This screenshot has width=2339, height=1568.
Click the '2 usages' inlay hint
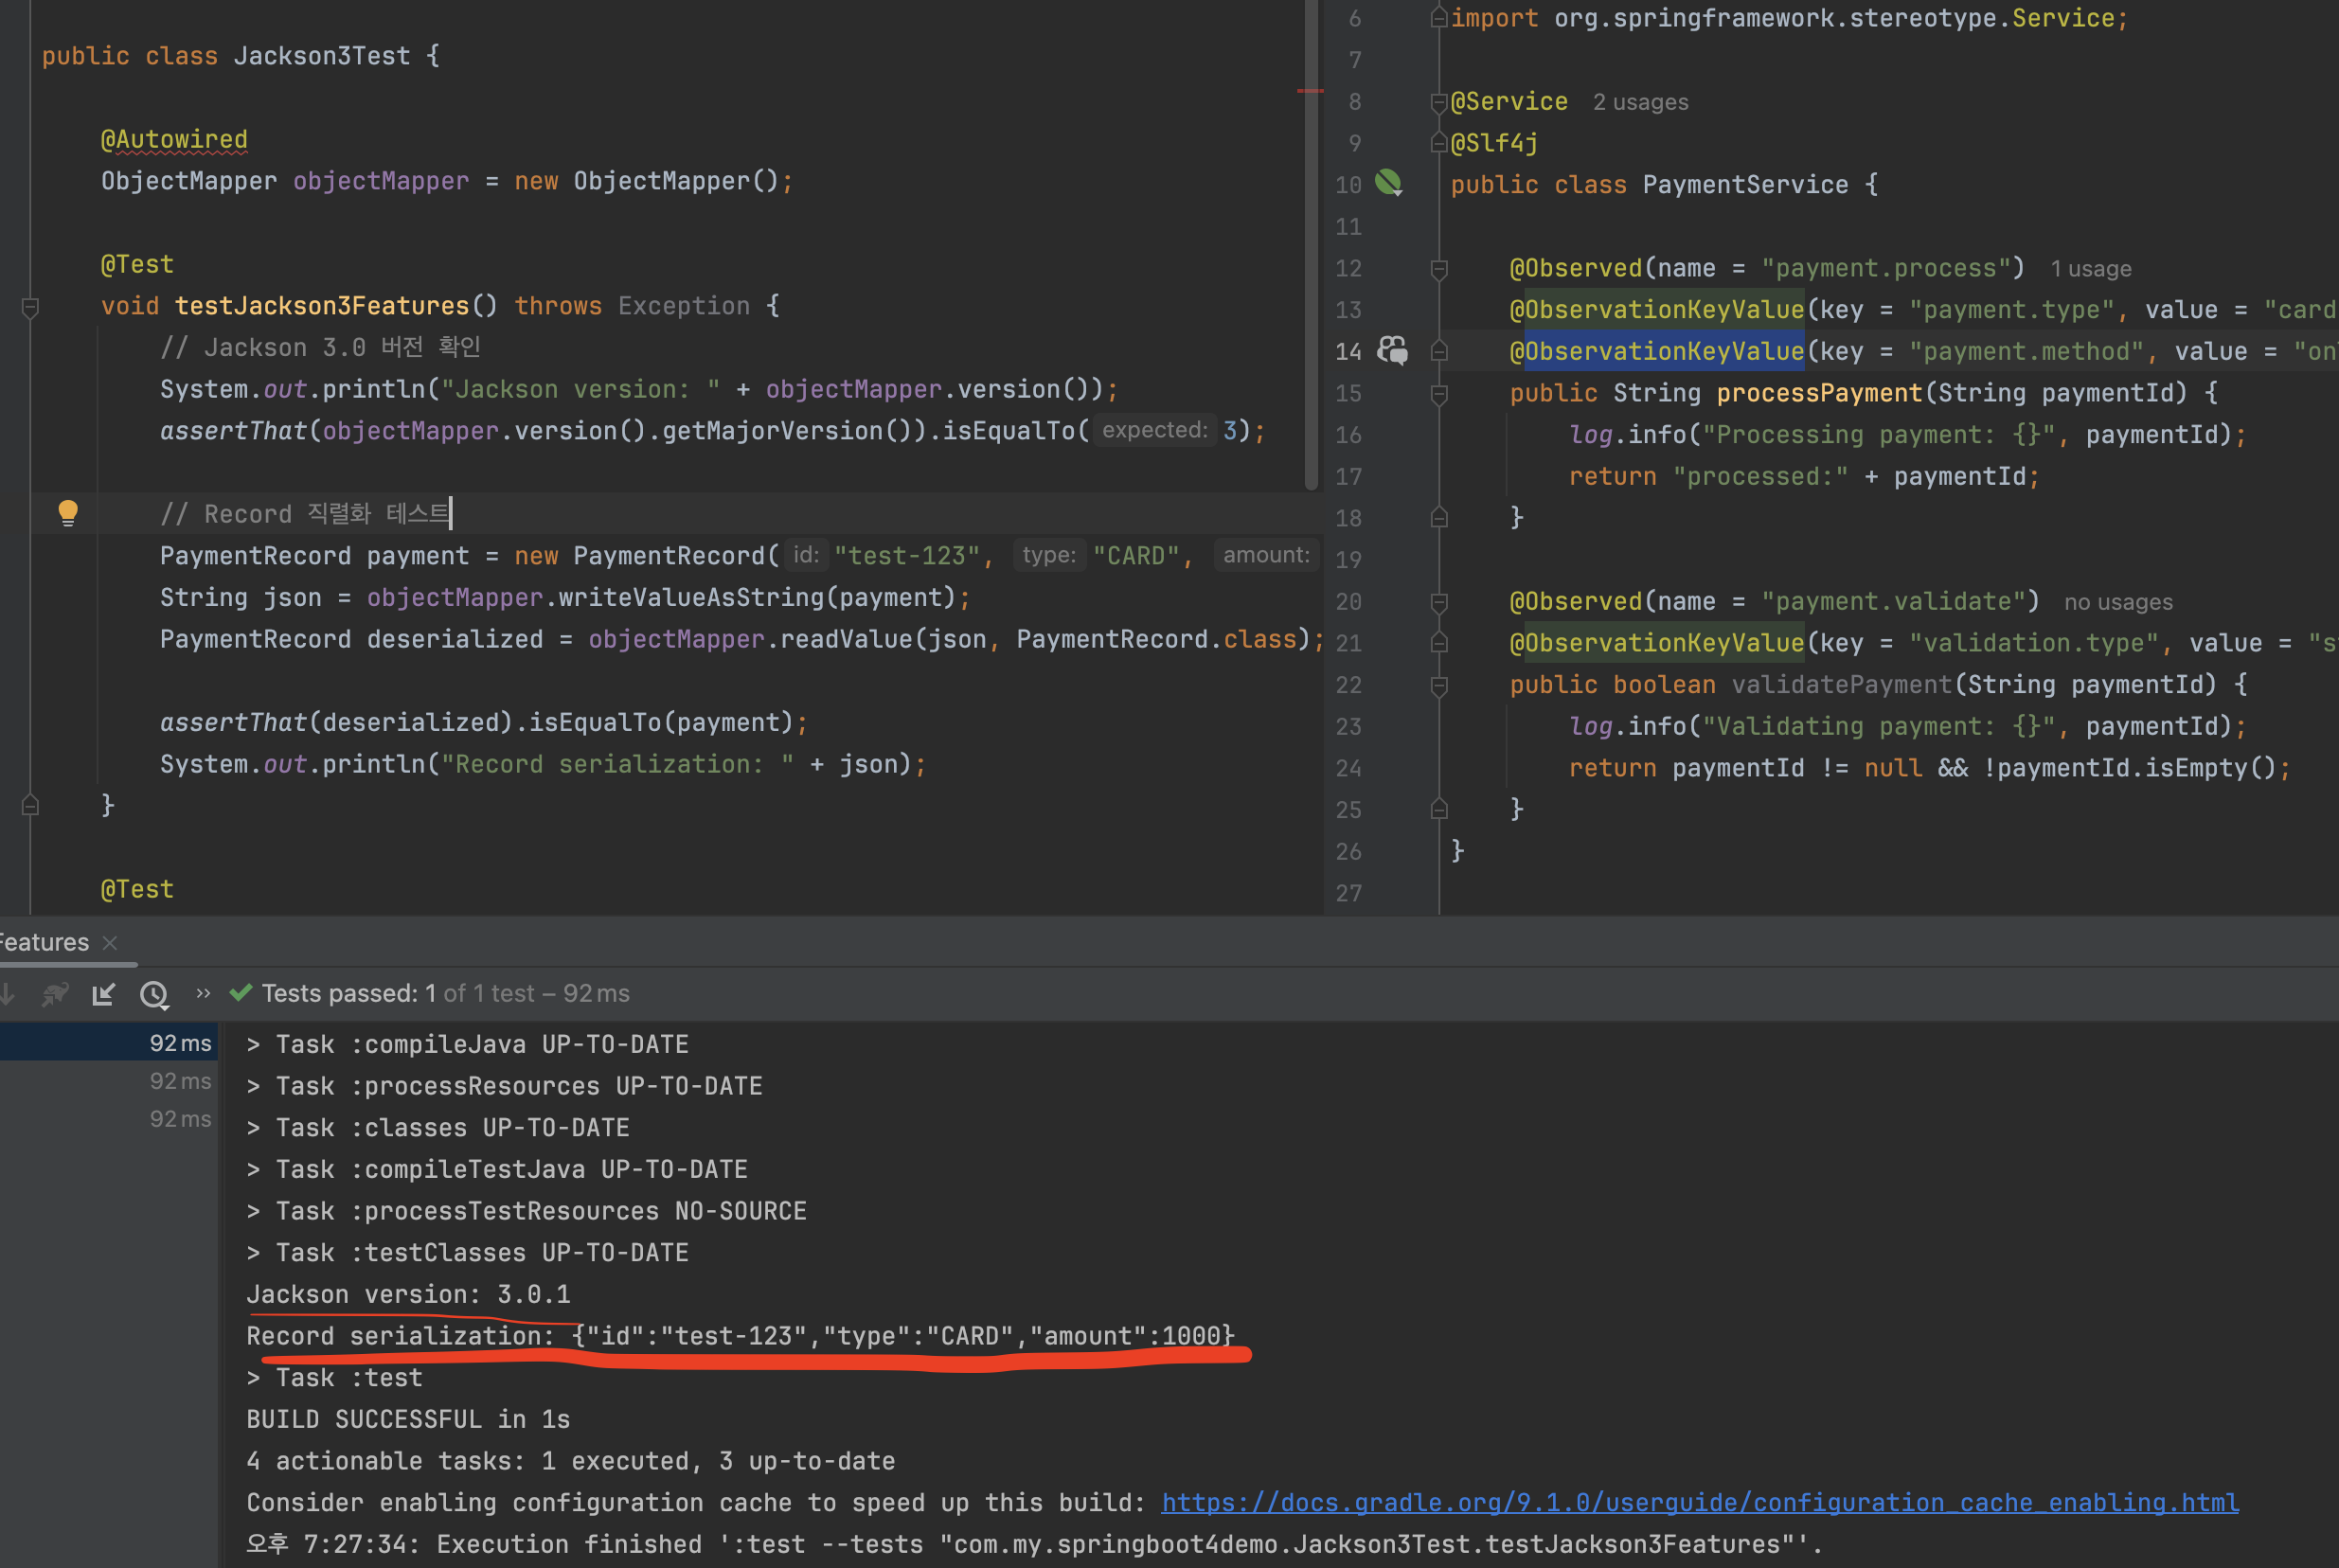1640,102
